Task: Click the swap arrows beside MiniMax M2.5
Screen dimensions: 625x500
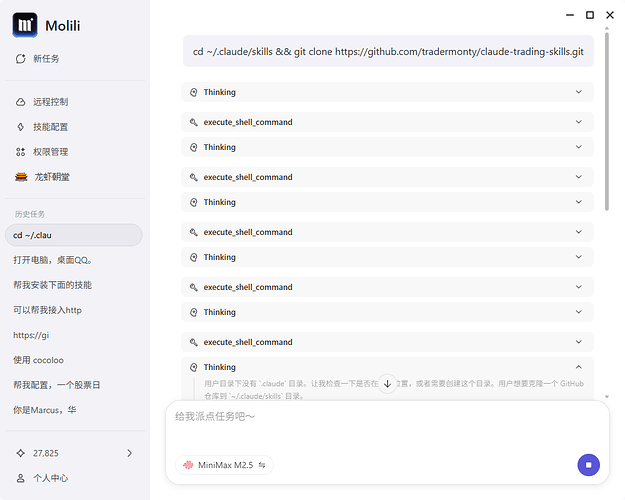Action: [x=262, y=465]
